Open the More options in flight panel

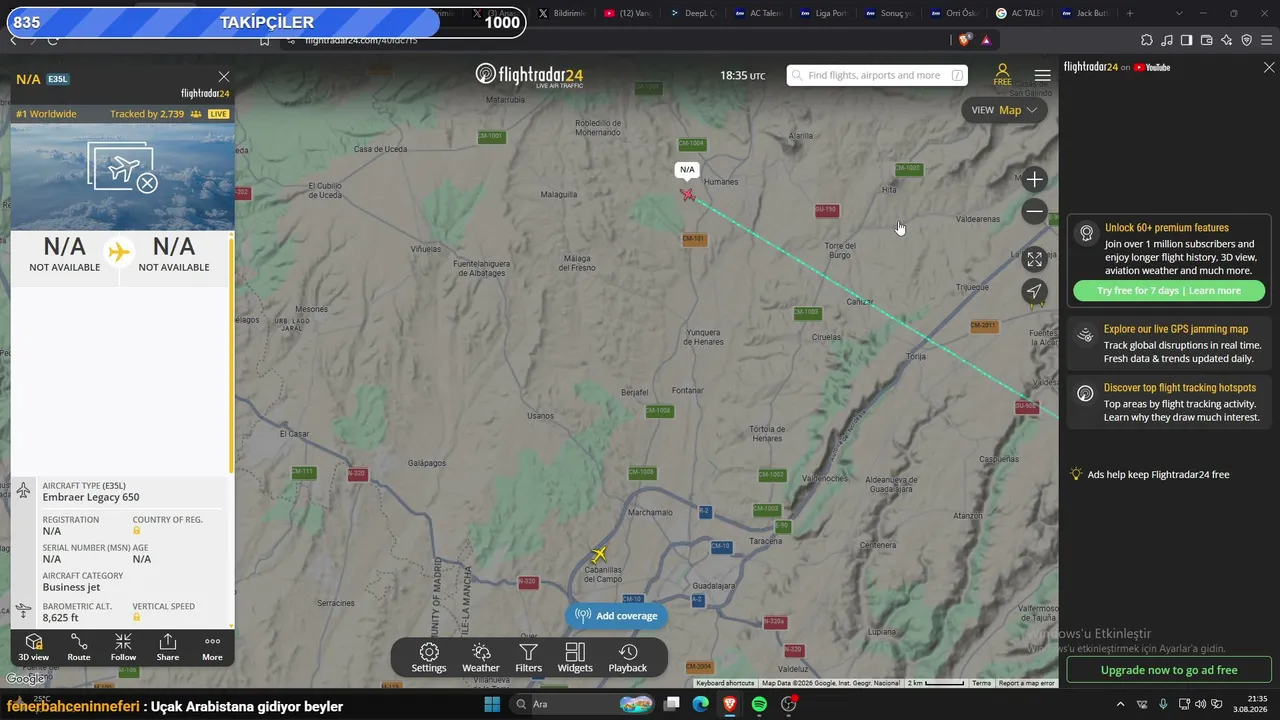click(x=212, y=647)
